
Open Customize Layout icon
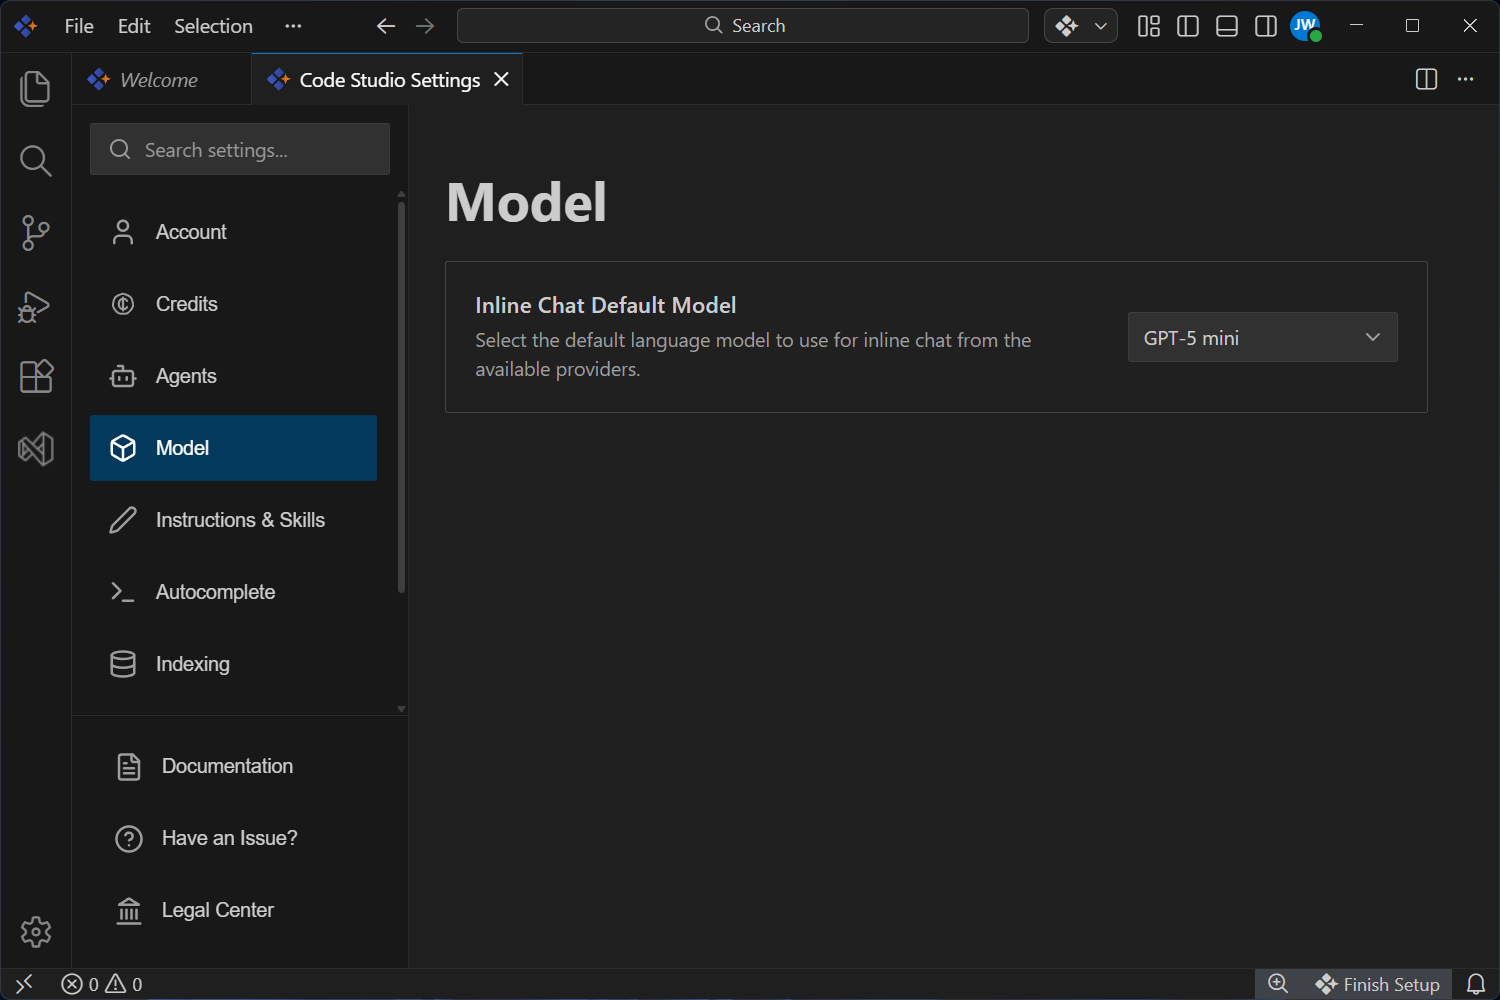[x=1149, y=26]
